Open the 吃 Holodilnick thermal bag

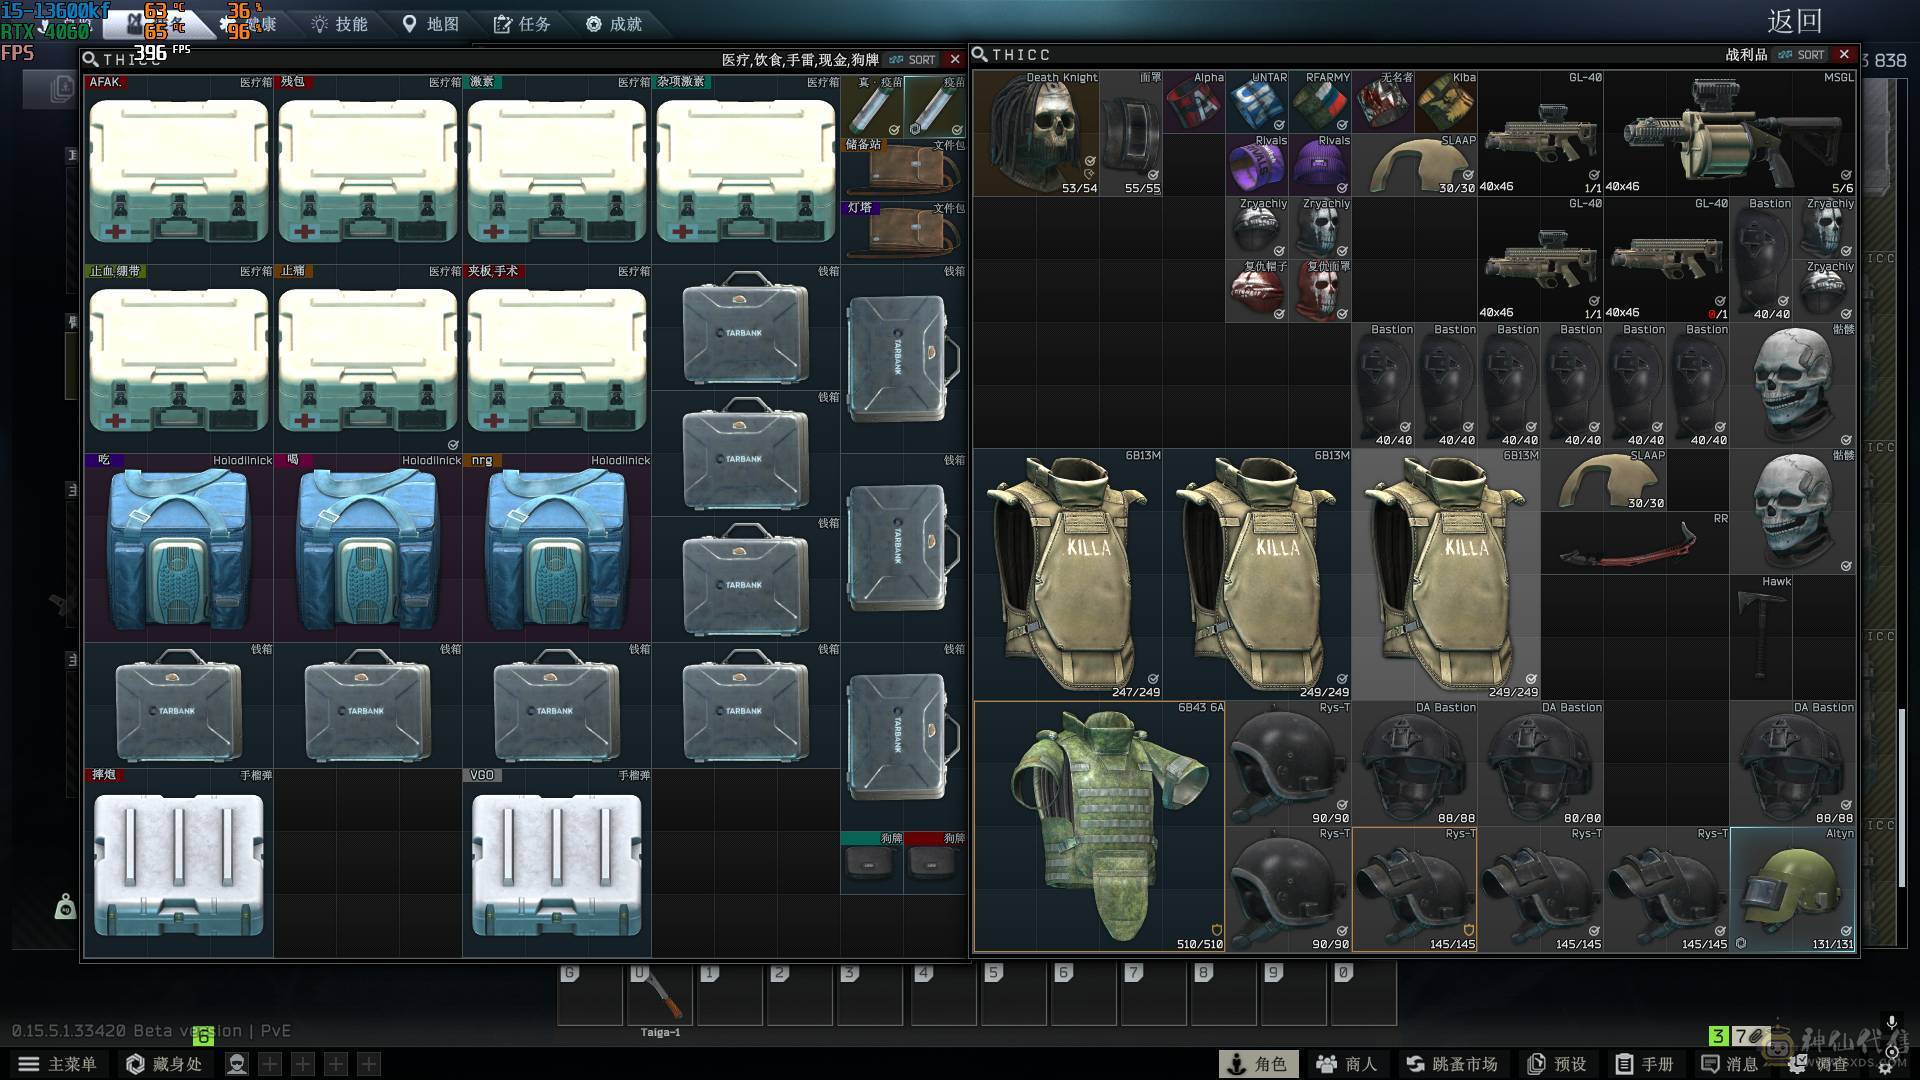(179, 548)
